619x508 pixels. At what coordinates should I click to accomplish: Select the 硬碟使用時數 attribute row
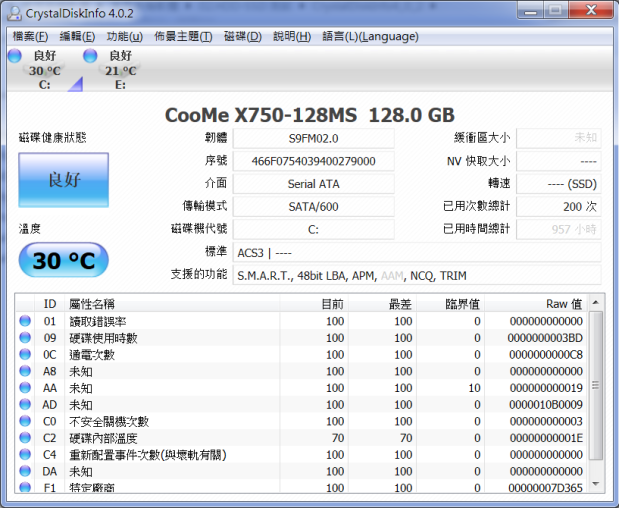302,337
